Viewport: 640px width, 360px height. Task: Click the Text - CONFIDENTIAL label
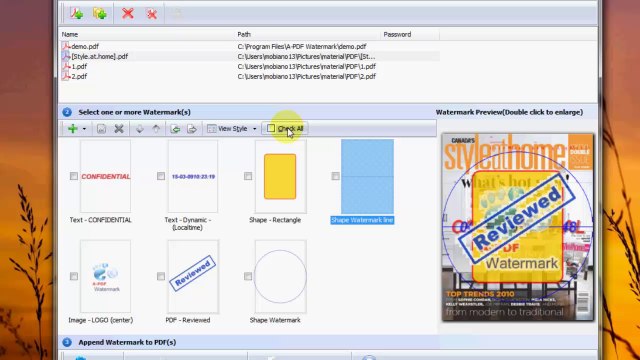tap(100, 220)
